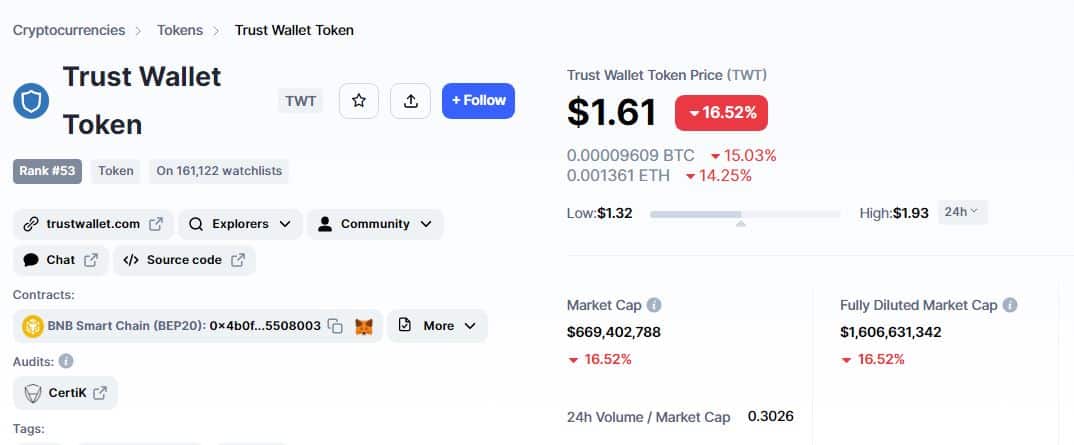Expand the Explorers dropdown
This screenshot has width=1074, height=445.
point(240,224)
